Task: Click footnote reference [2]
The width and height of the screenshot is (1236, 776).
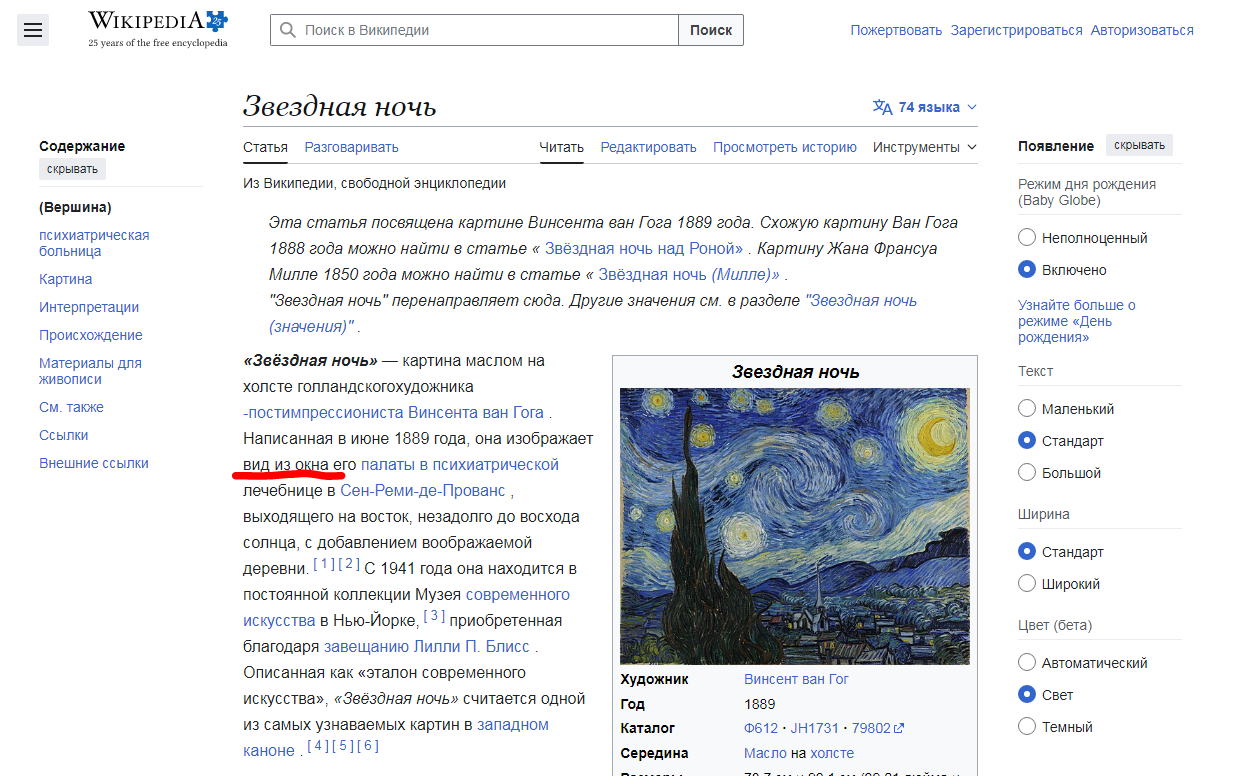Action: 349,564
